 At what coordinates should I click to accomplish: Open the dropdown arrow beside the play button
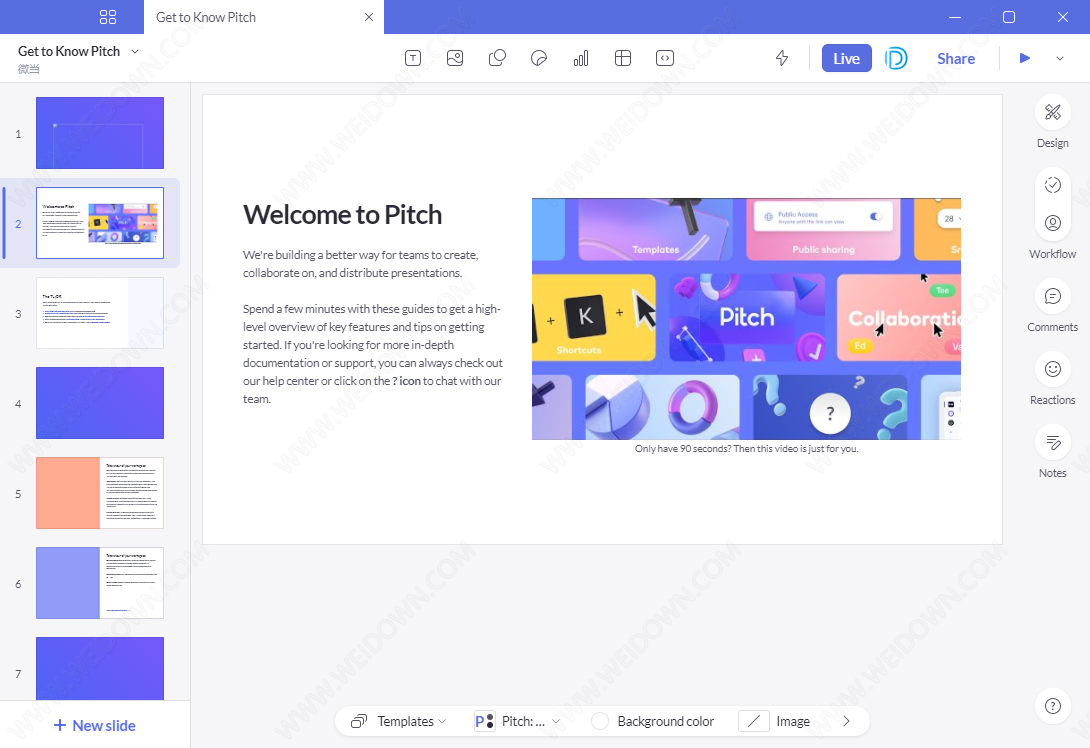[1060, 58]
